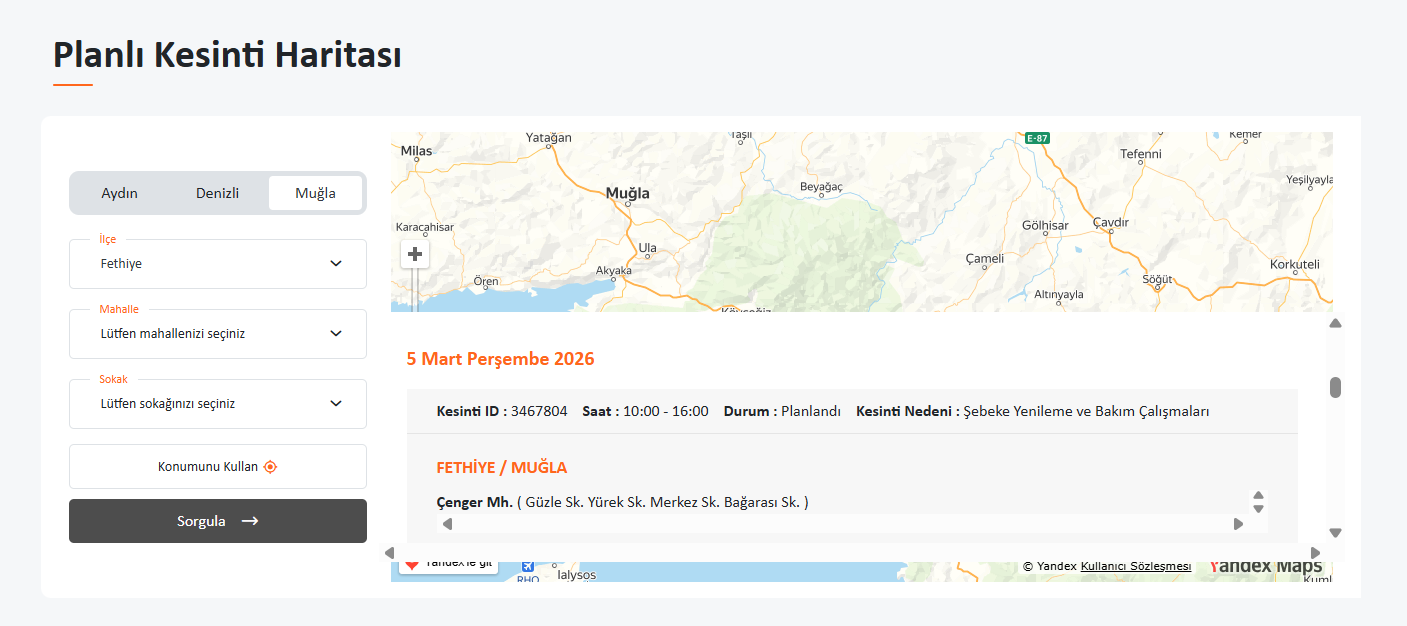
Task: Click the outage list scrollbar down arrow
Action: tap(1335, 533)
